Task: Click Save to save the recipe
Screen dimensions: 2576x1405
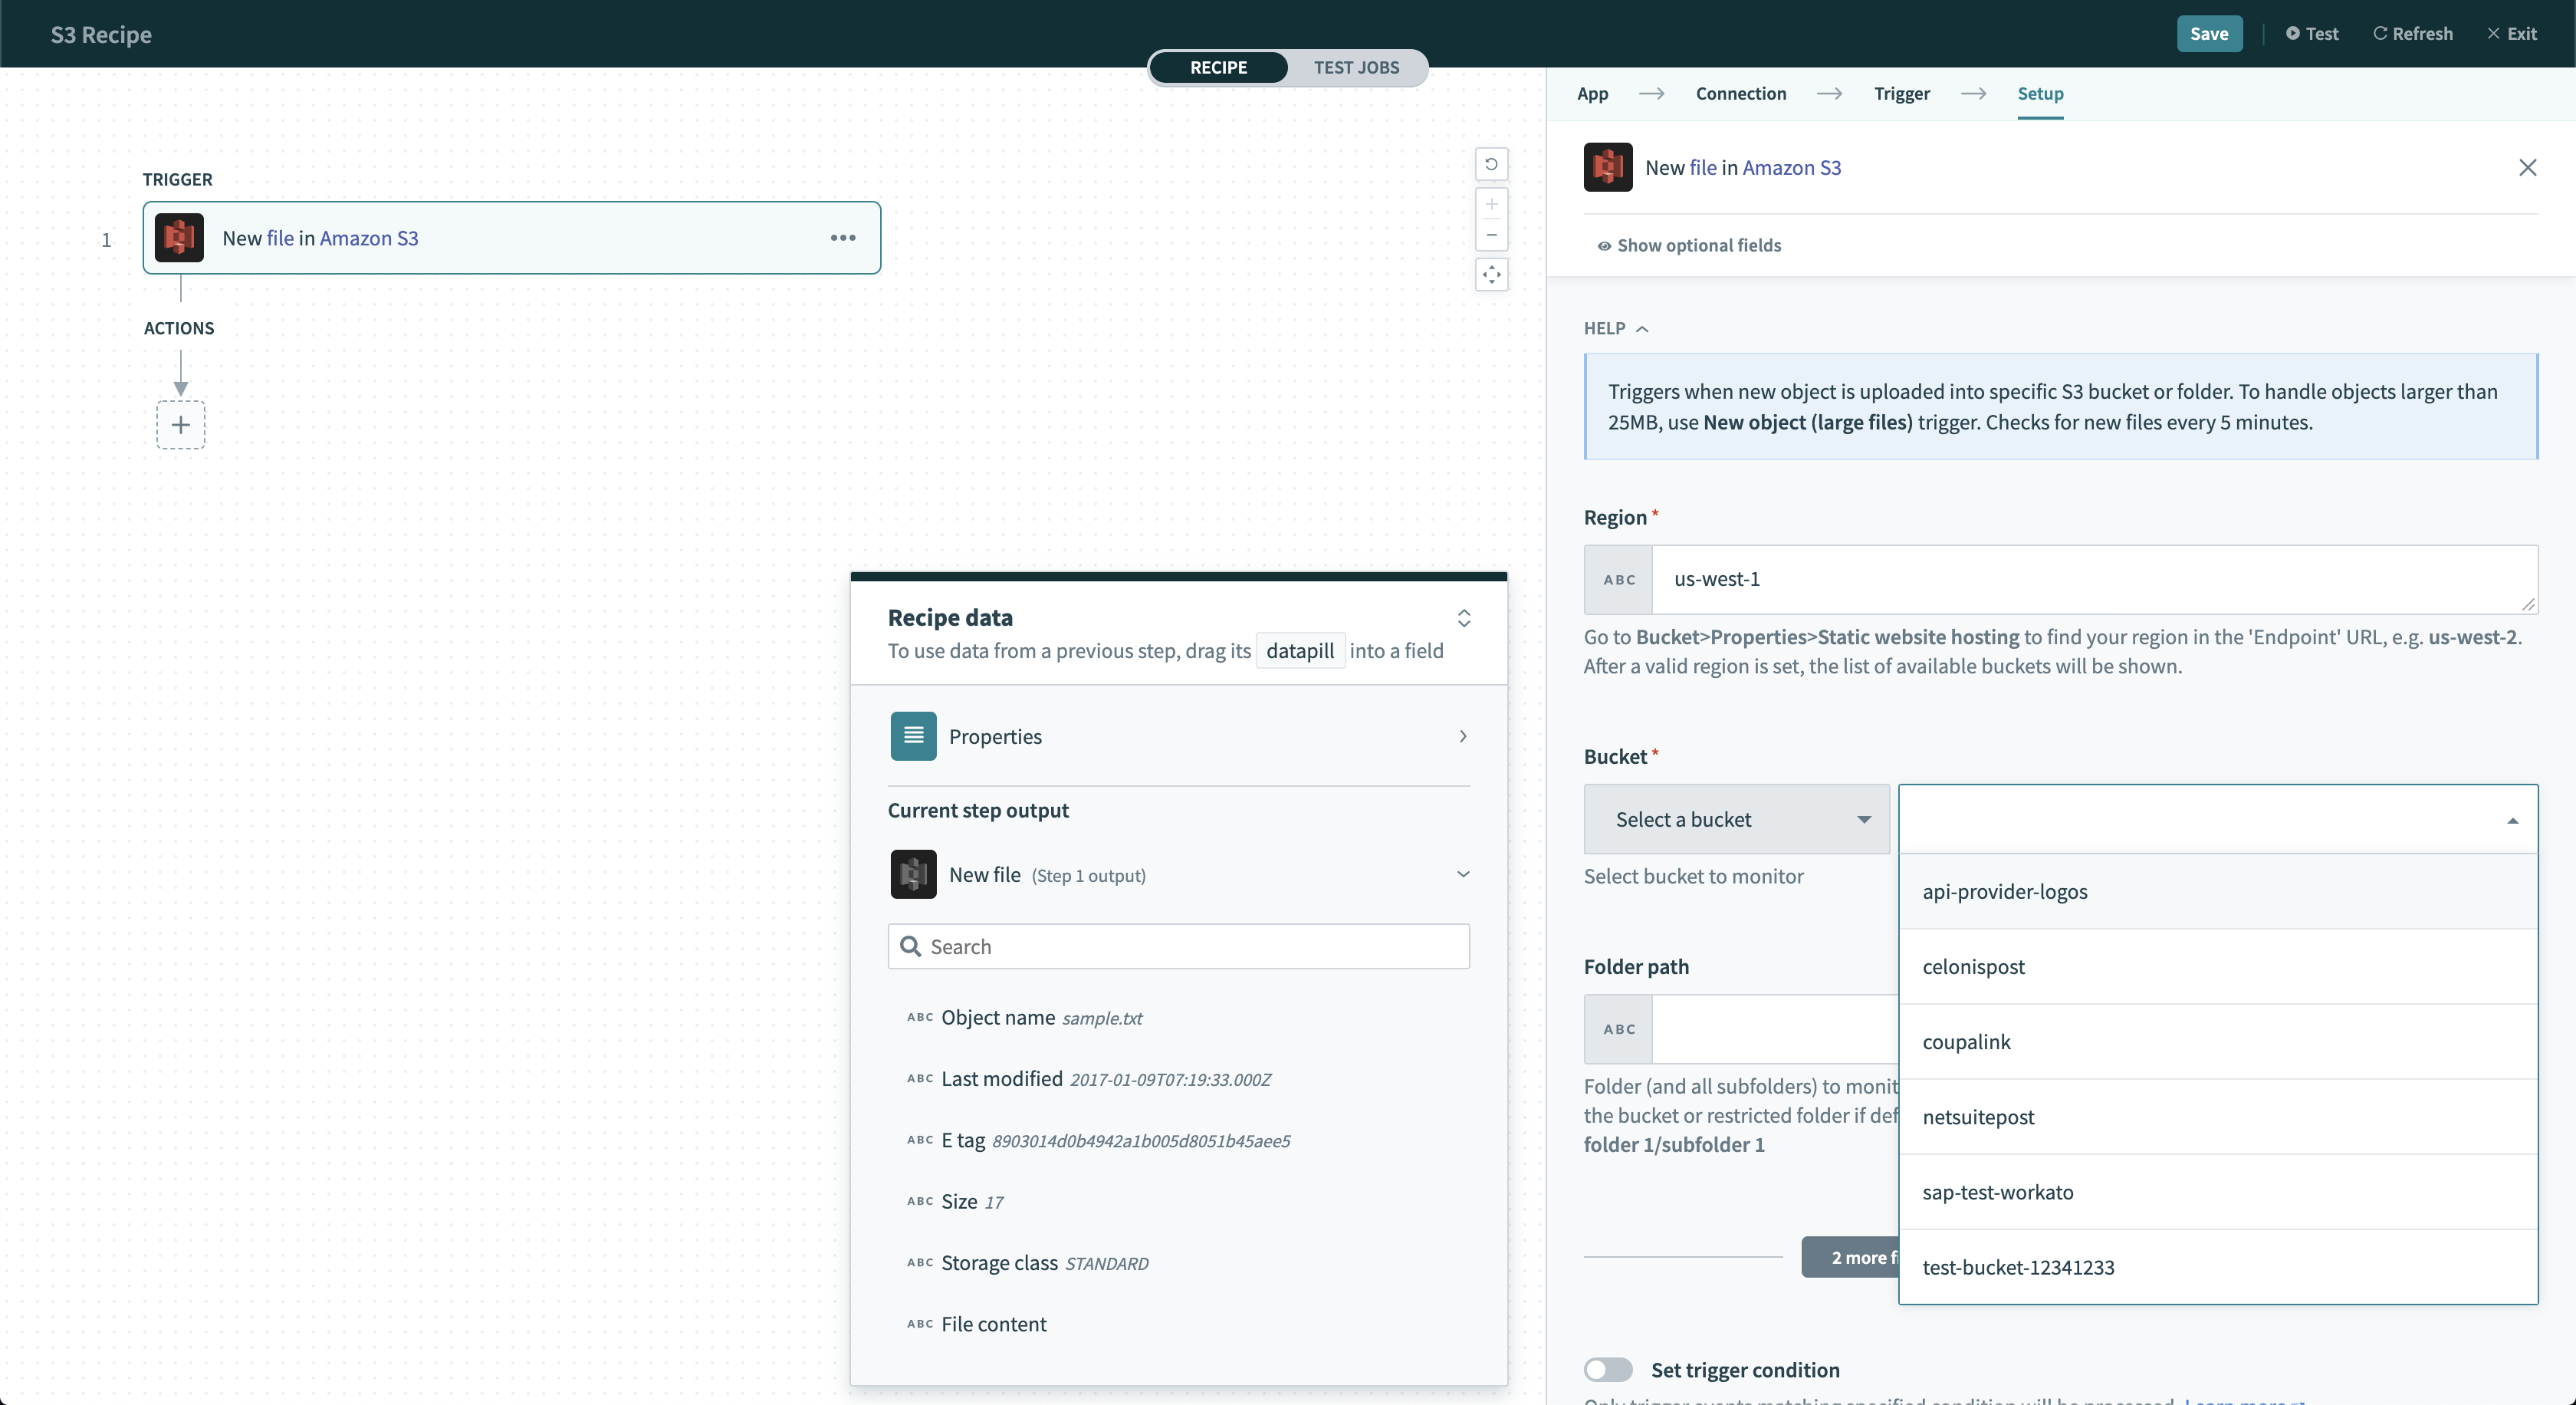Action: pyautogui.click(x=2210, y=33)
